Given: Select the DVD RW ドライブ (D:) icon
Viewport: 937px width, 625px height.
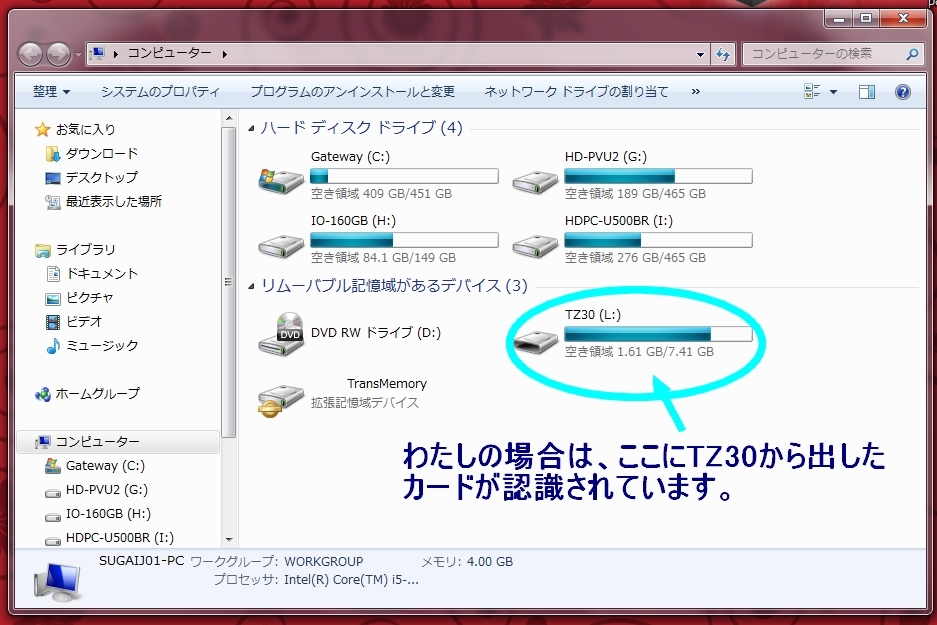Looking at the screenshot, I should pos(281,334).
